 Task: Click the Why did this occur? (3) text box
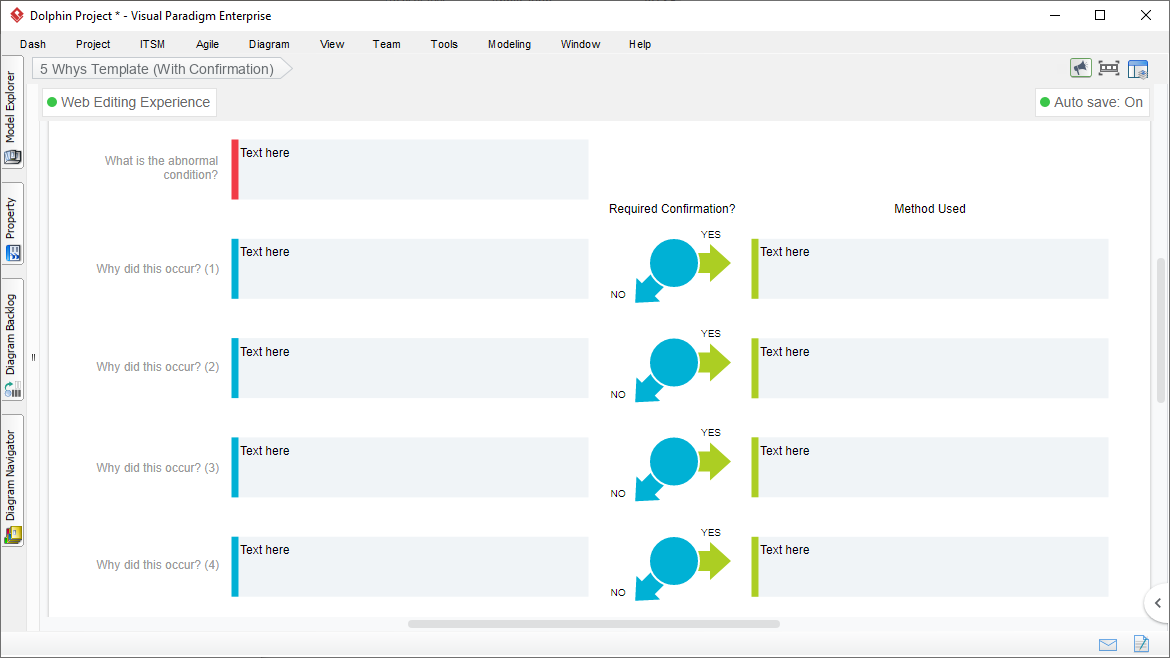(410, 467)
